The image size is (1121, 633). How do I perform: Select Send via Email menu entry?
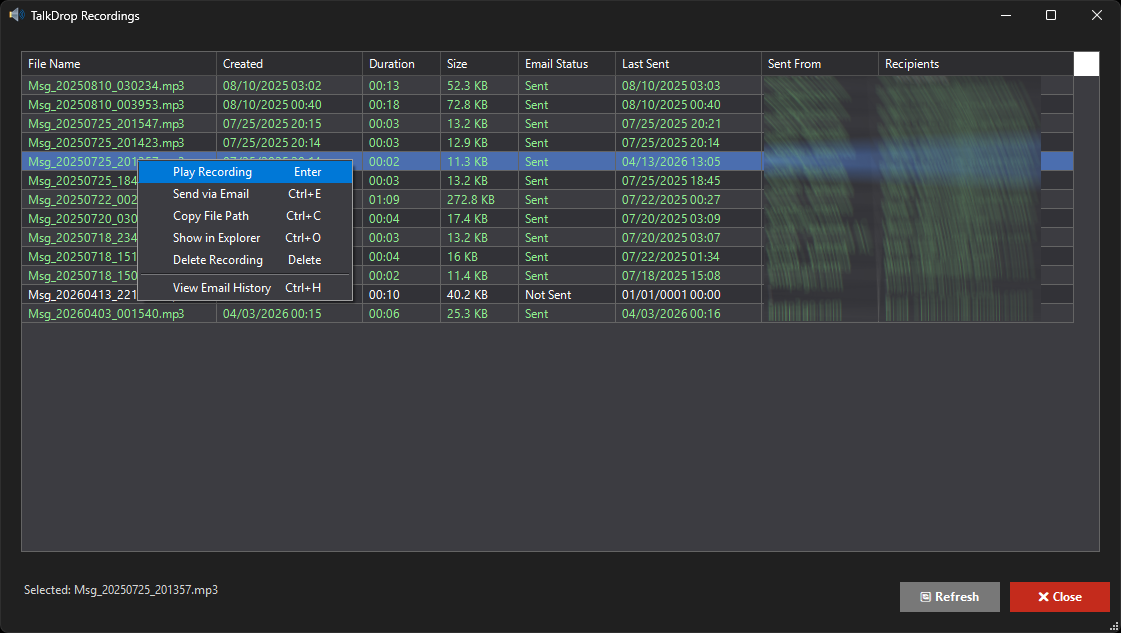[x=211, y=194]
